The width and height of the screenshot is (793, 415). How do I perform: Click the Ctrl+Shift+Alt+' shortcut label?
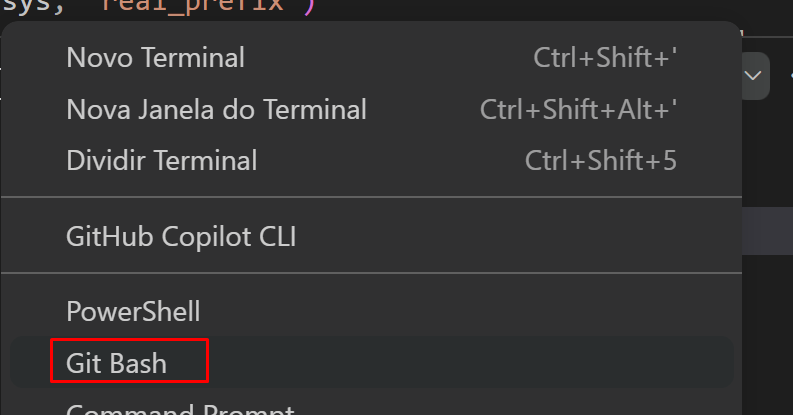click(579, 108)
